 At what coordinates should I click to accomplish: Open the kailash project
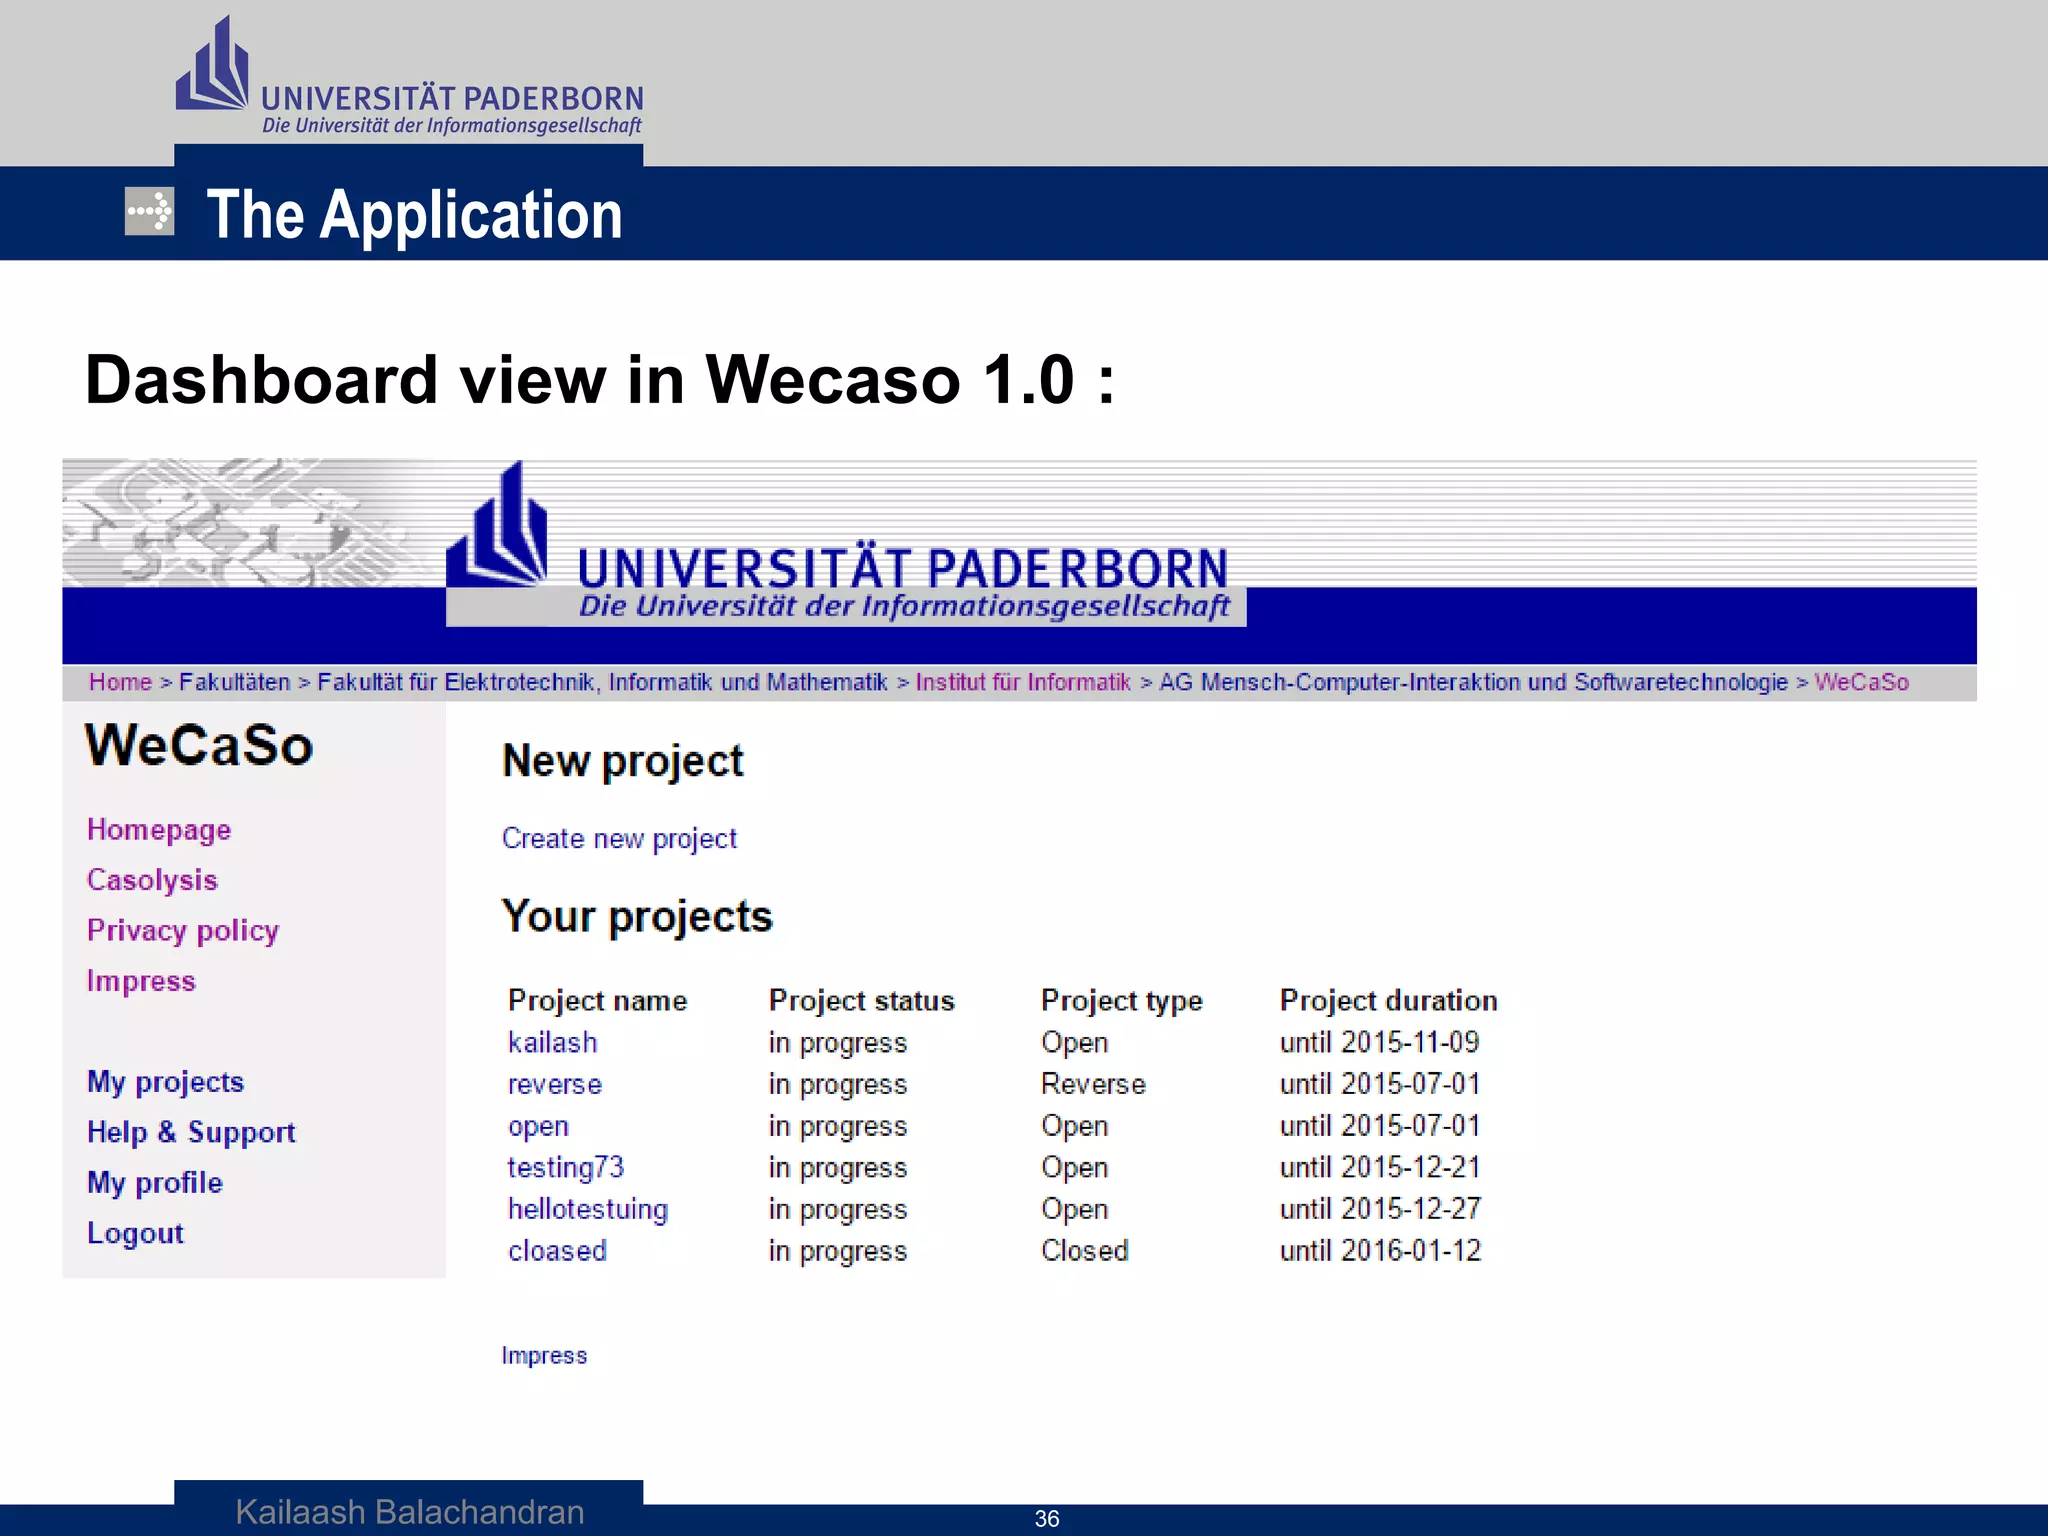(552, 1043)
